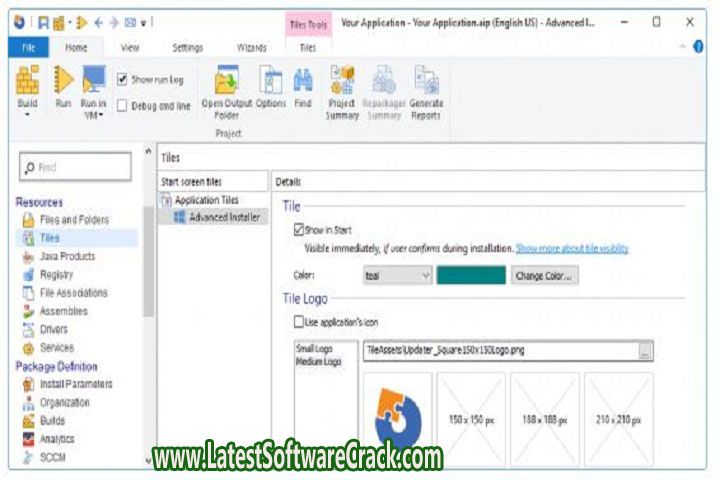
Task: Select the Advanced Installer tile entry
Action: tap(224, 217)
